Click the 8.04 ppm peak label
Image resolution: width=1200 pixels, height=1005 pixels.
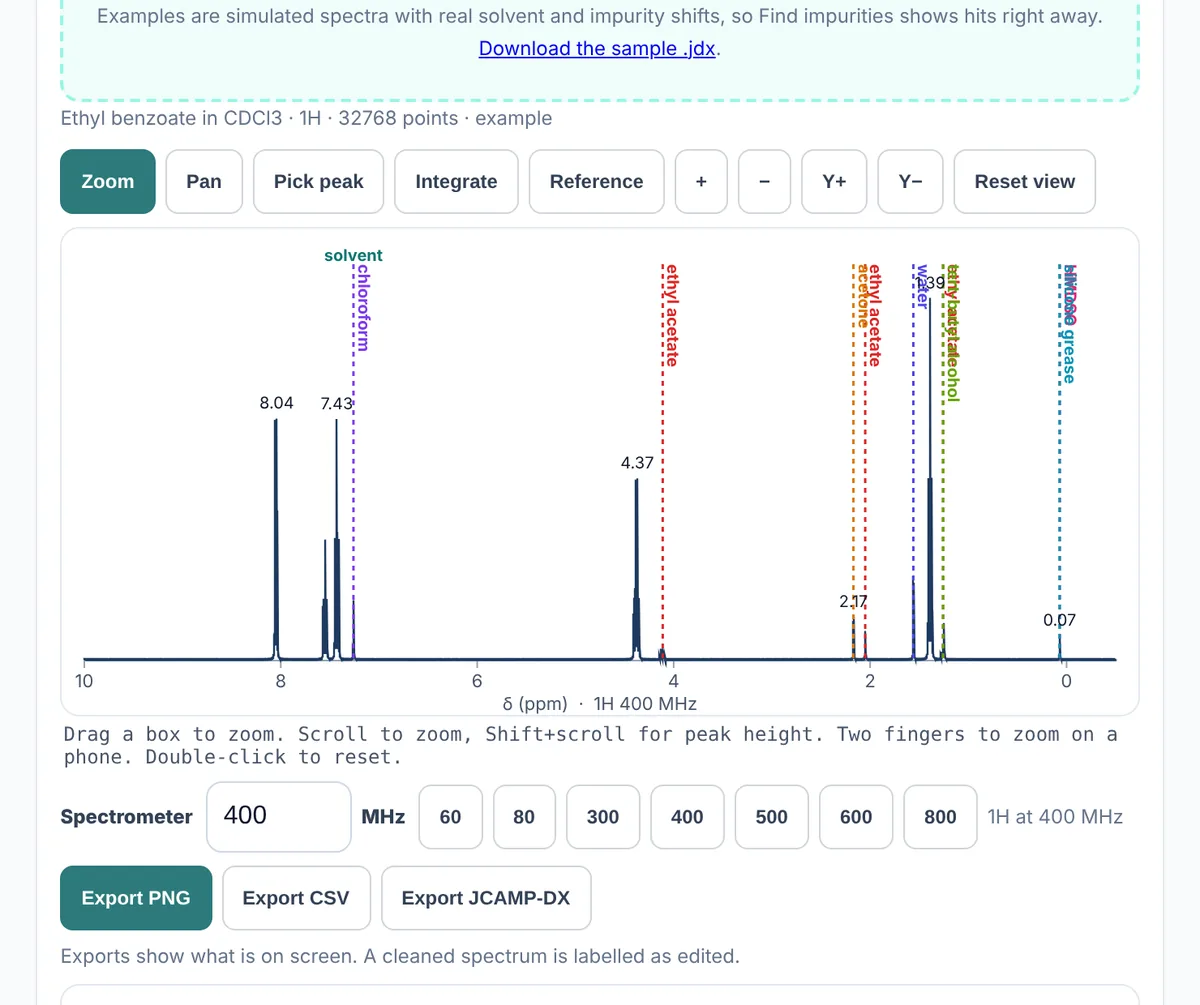(x=276, y=403)
